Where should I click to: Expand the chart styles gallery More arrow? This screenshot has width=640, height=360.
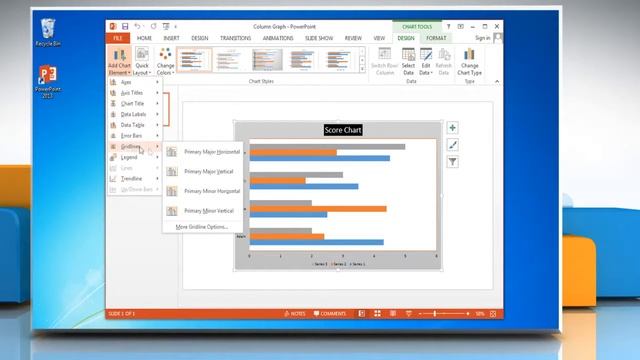point(362,69)
